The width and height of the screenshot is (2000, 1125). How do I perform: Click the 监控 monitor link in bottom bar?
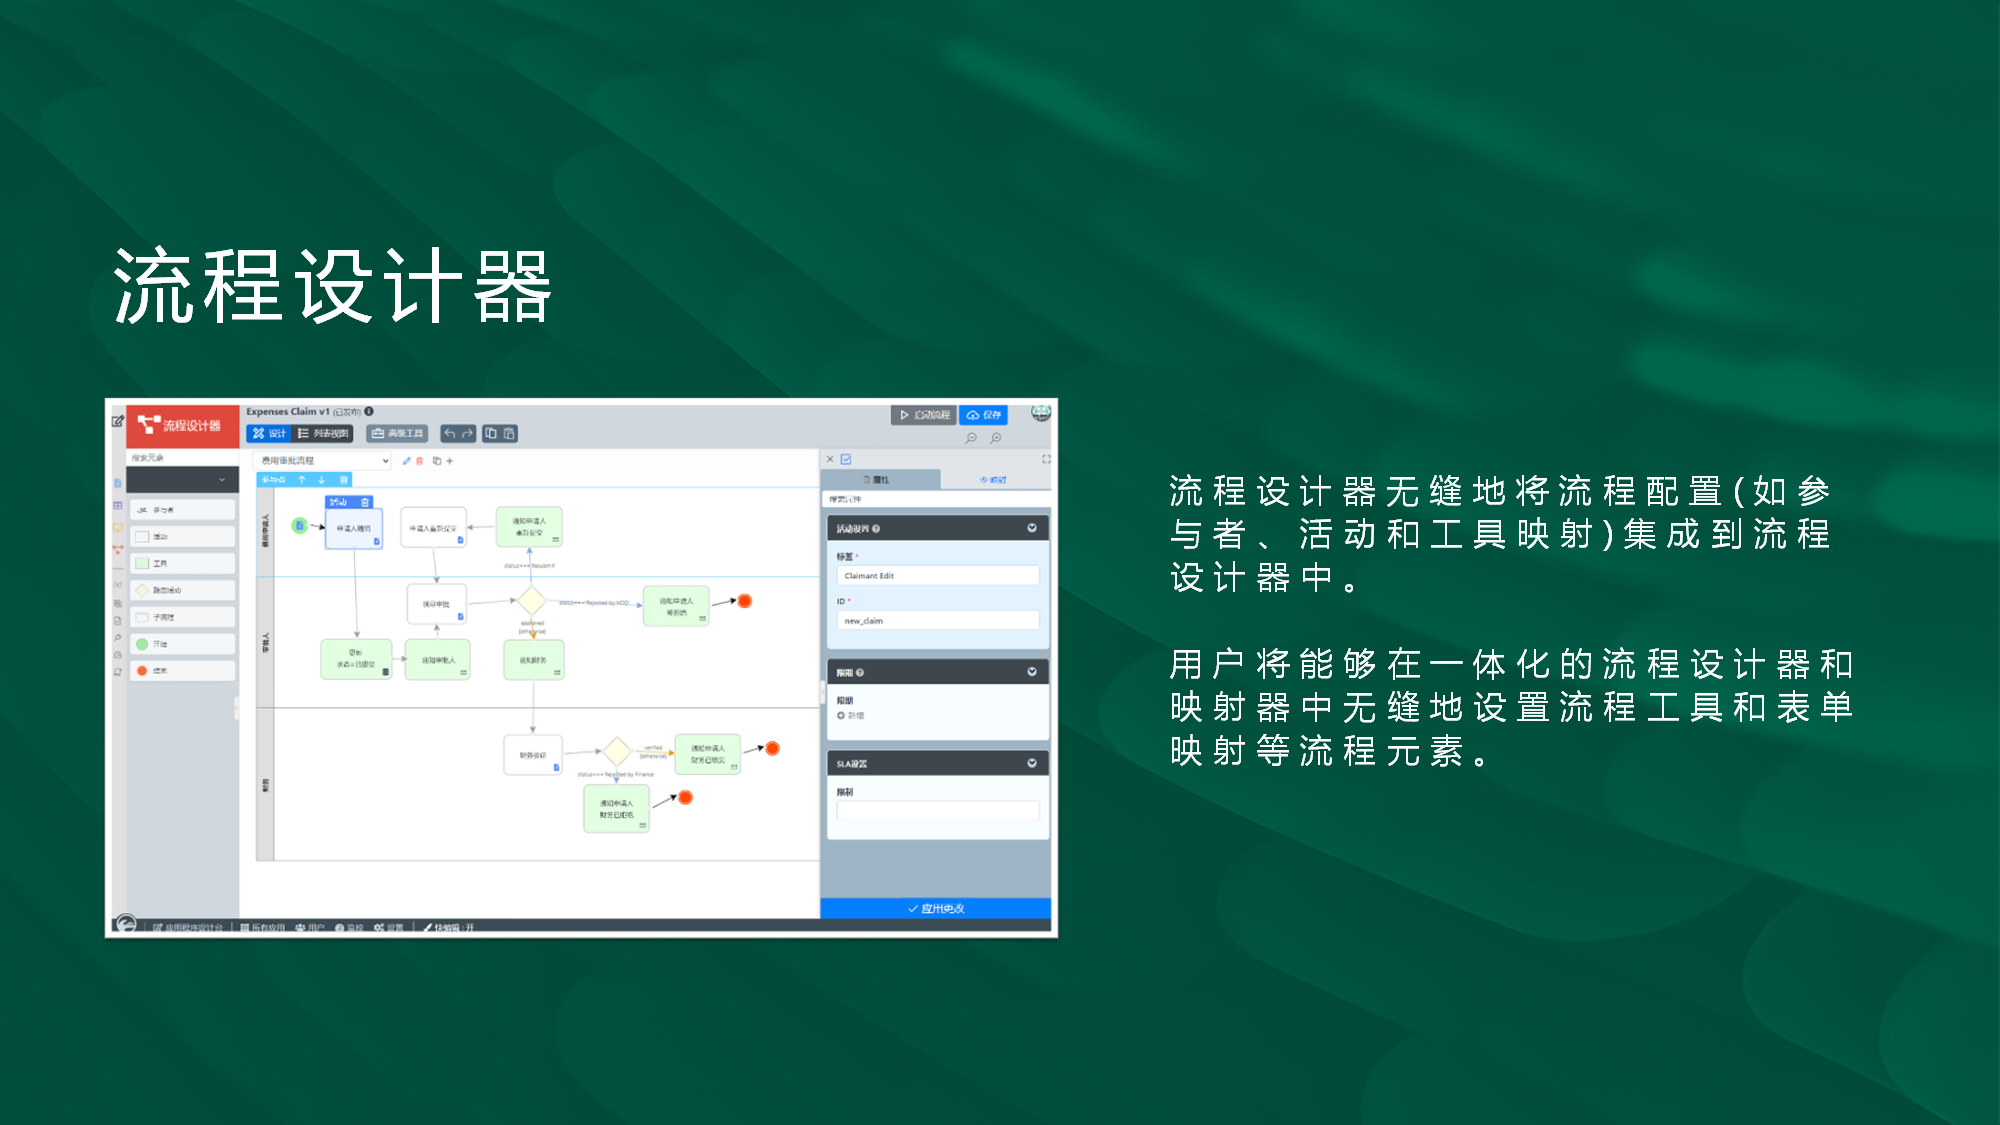[x=350, y=928]
